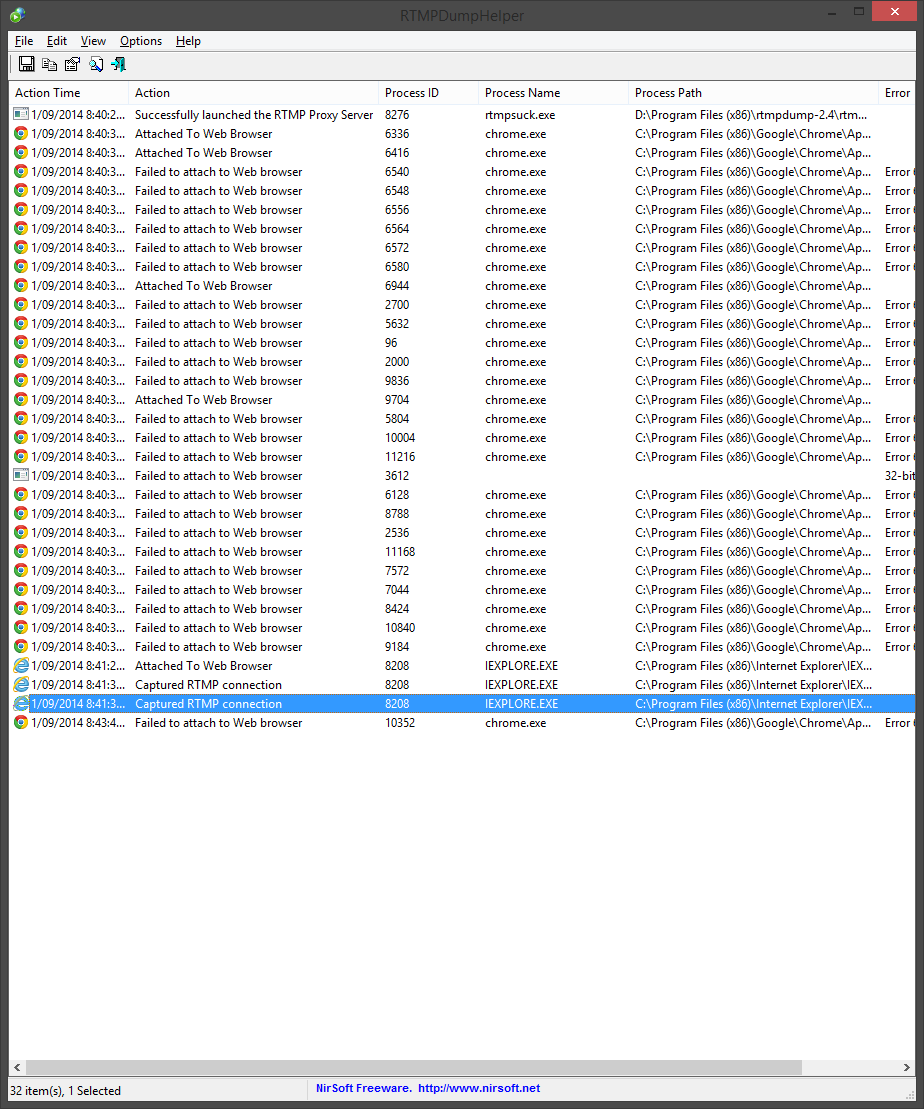Click the Chrome icon for process 6944
The height and width of the screenshot is (1109, 924).
(x=21, y=285)
